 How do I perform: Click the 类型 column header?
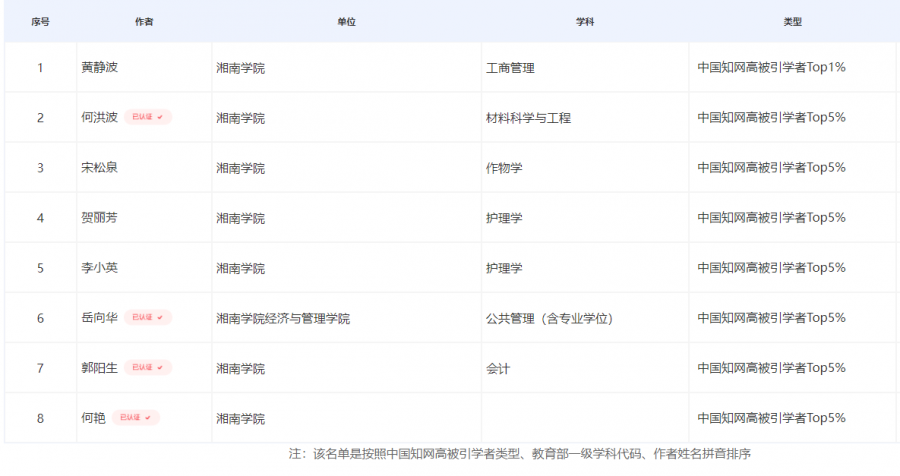(x=793, y=21)
